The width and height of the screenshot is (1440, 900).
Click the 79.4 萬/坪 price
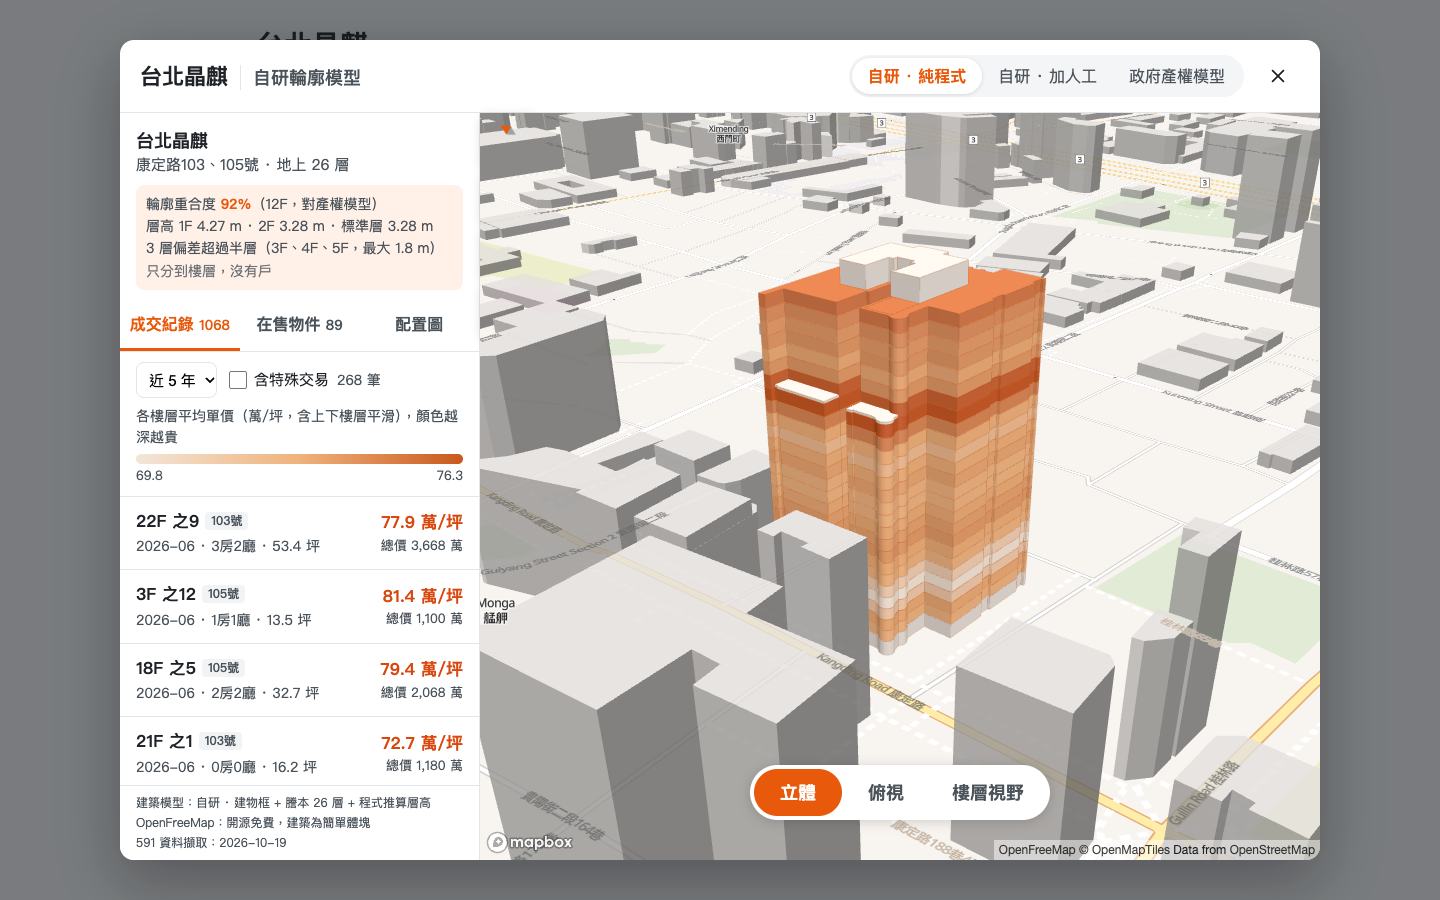click(421, 669)
